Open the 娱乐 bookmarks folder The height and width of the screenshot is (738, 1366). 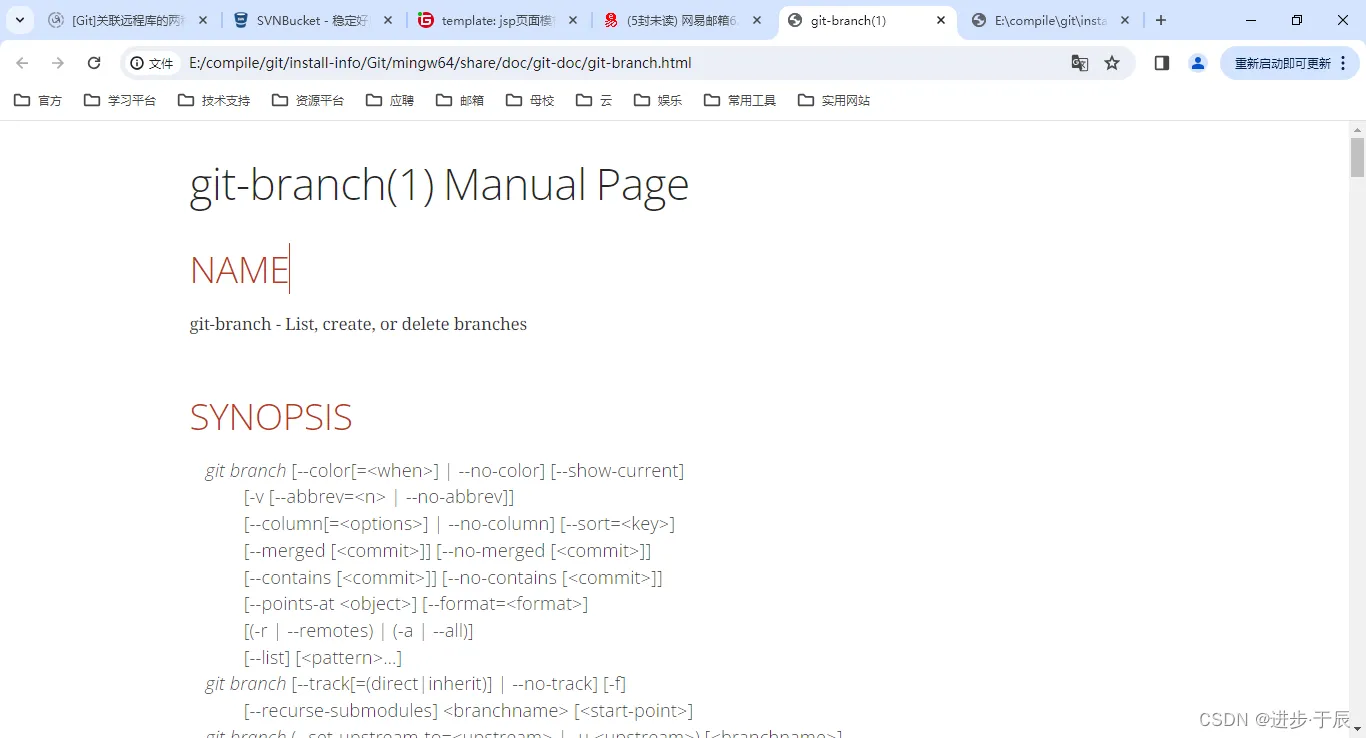(x=658, y=100)
